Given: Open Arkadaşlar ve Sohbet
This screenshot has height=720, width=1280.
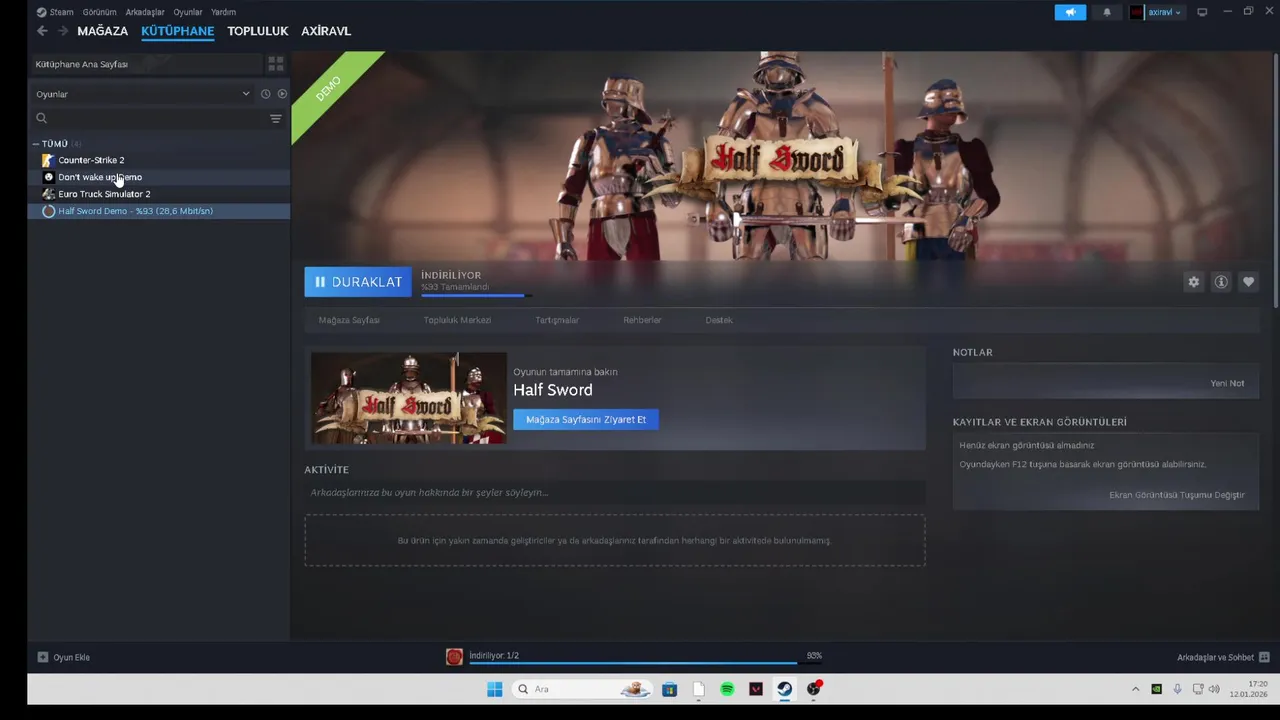Looking at the screenshot, I should [x=1223, y=657].
